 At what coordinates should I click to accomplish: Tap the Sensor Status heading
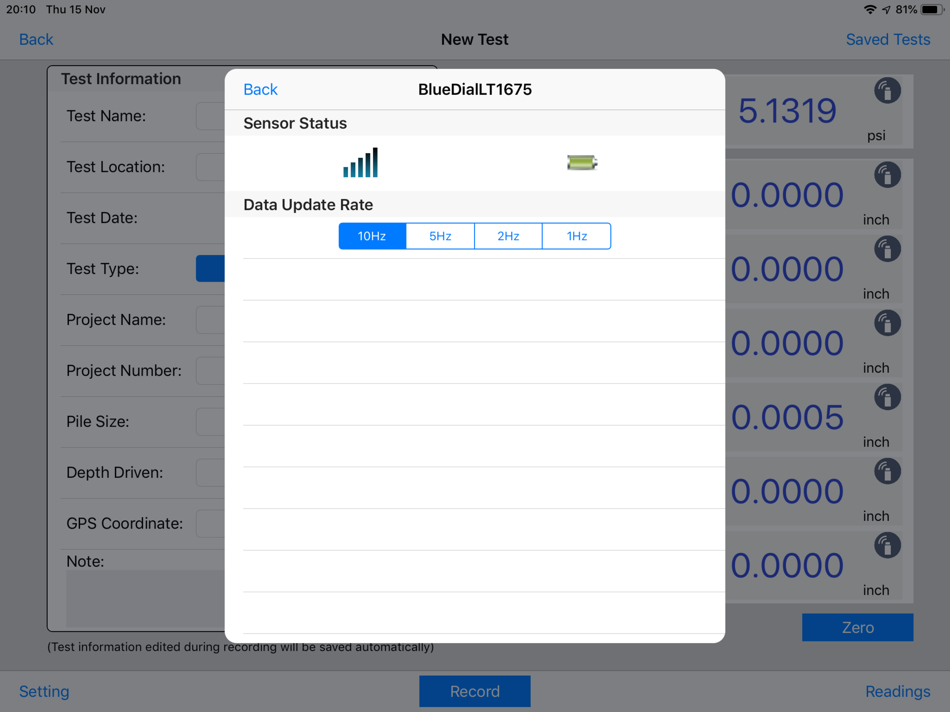pyautogui.click(x=295, y=123)
